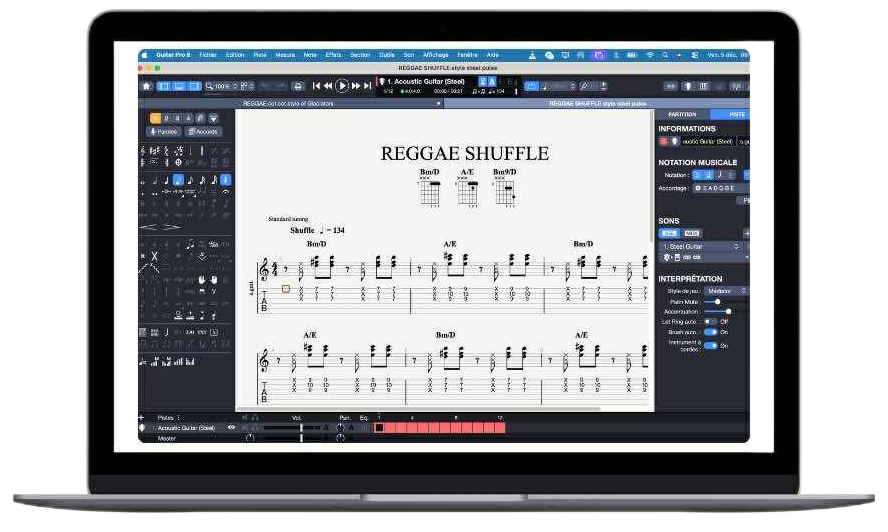Image resolution: width=888 pixels, height=532 pixels.
Task: Select the MIDI sound mode button
Action: (691, 233)
